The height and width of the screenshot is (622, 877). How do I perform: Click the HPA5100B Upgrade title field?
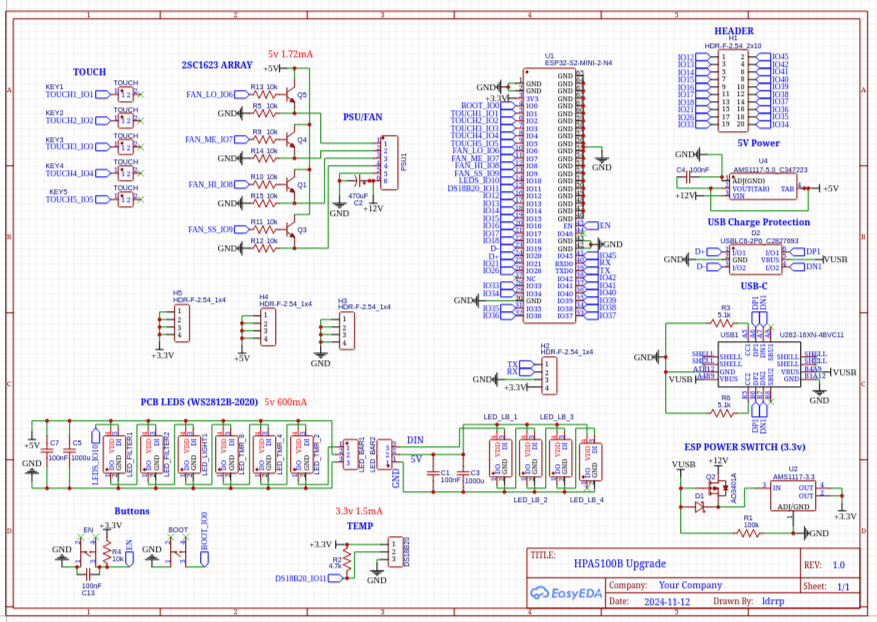coord(619,564)
